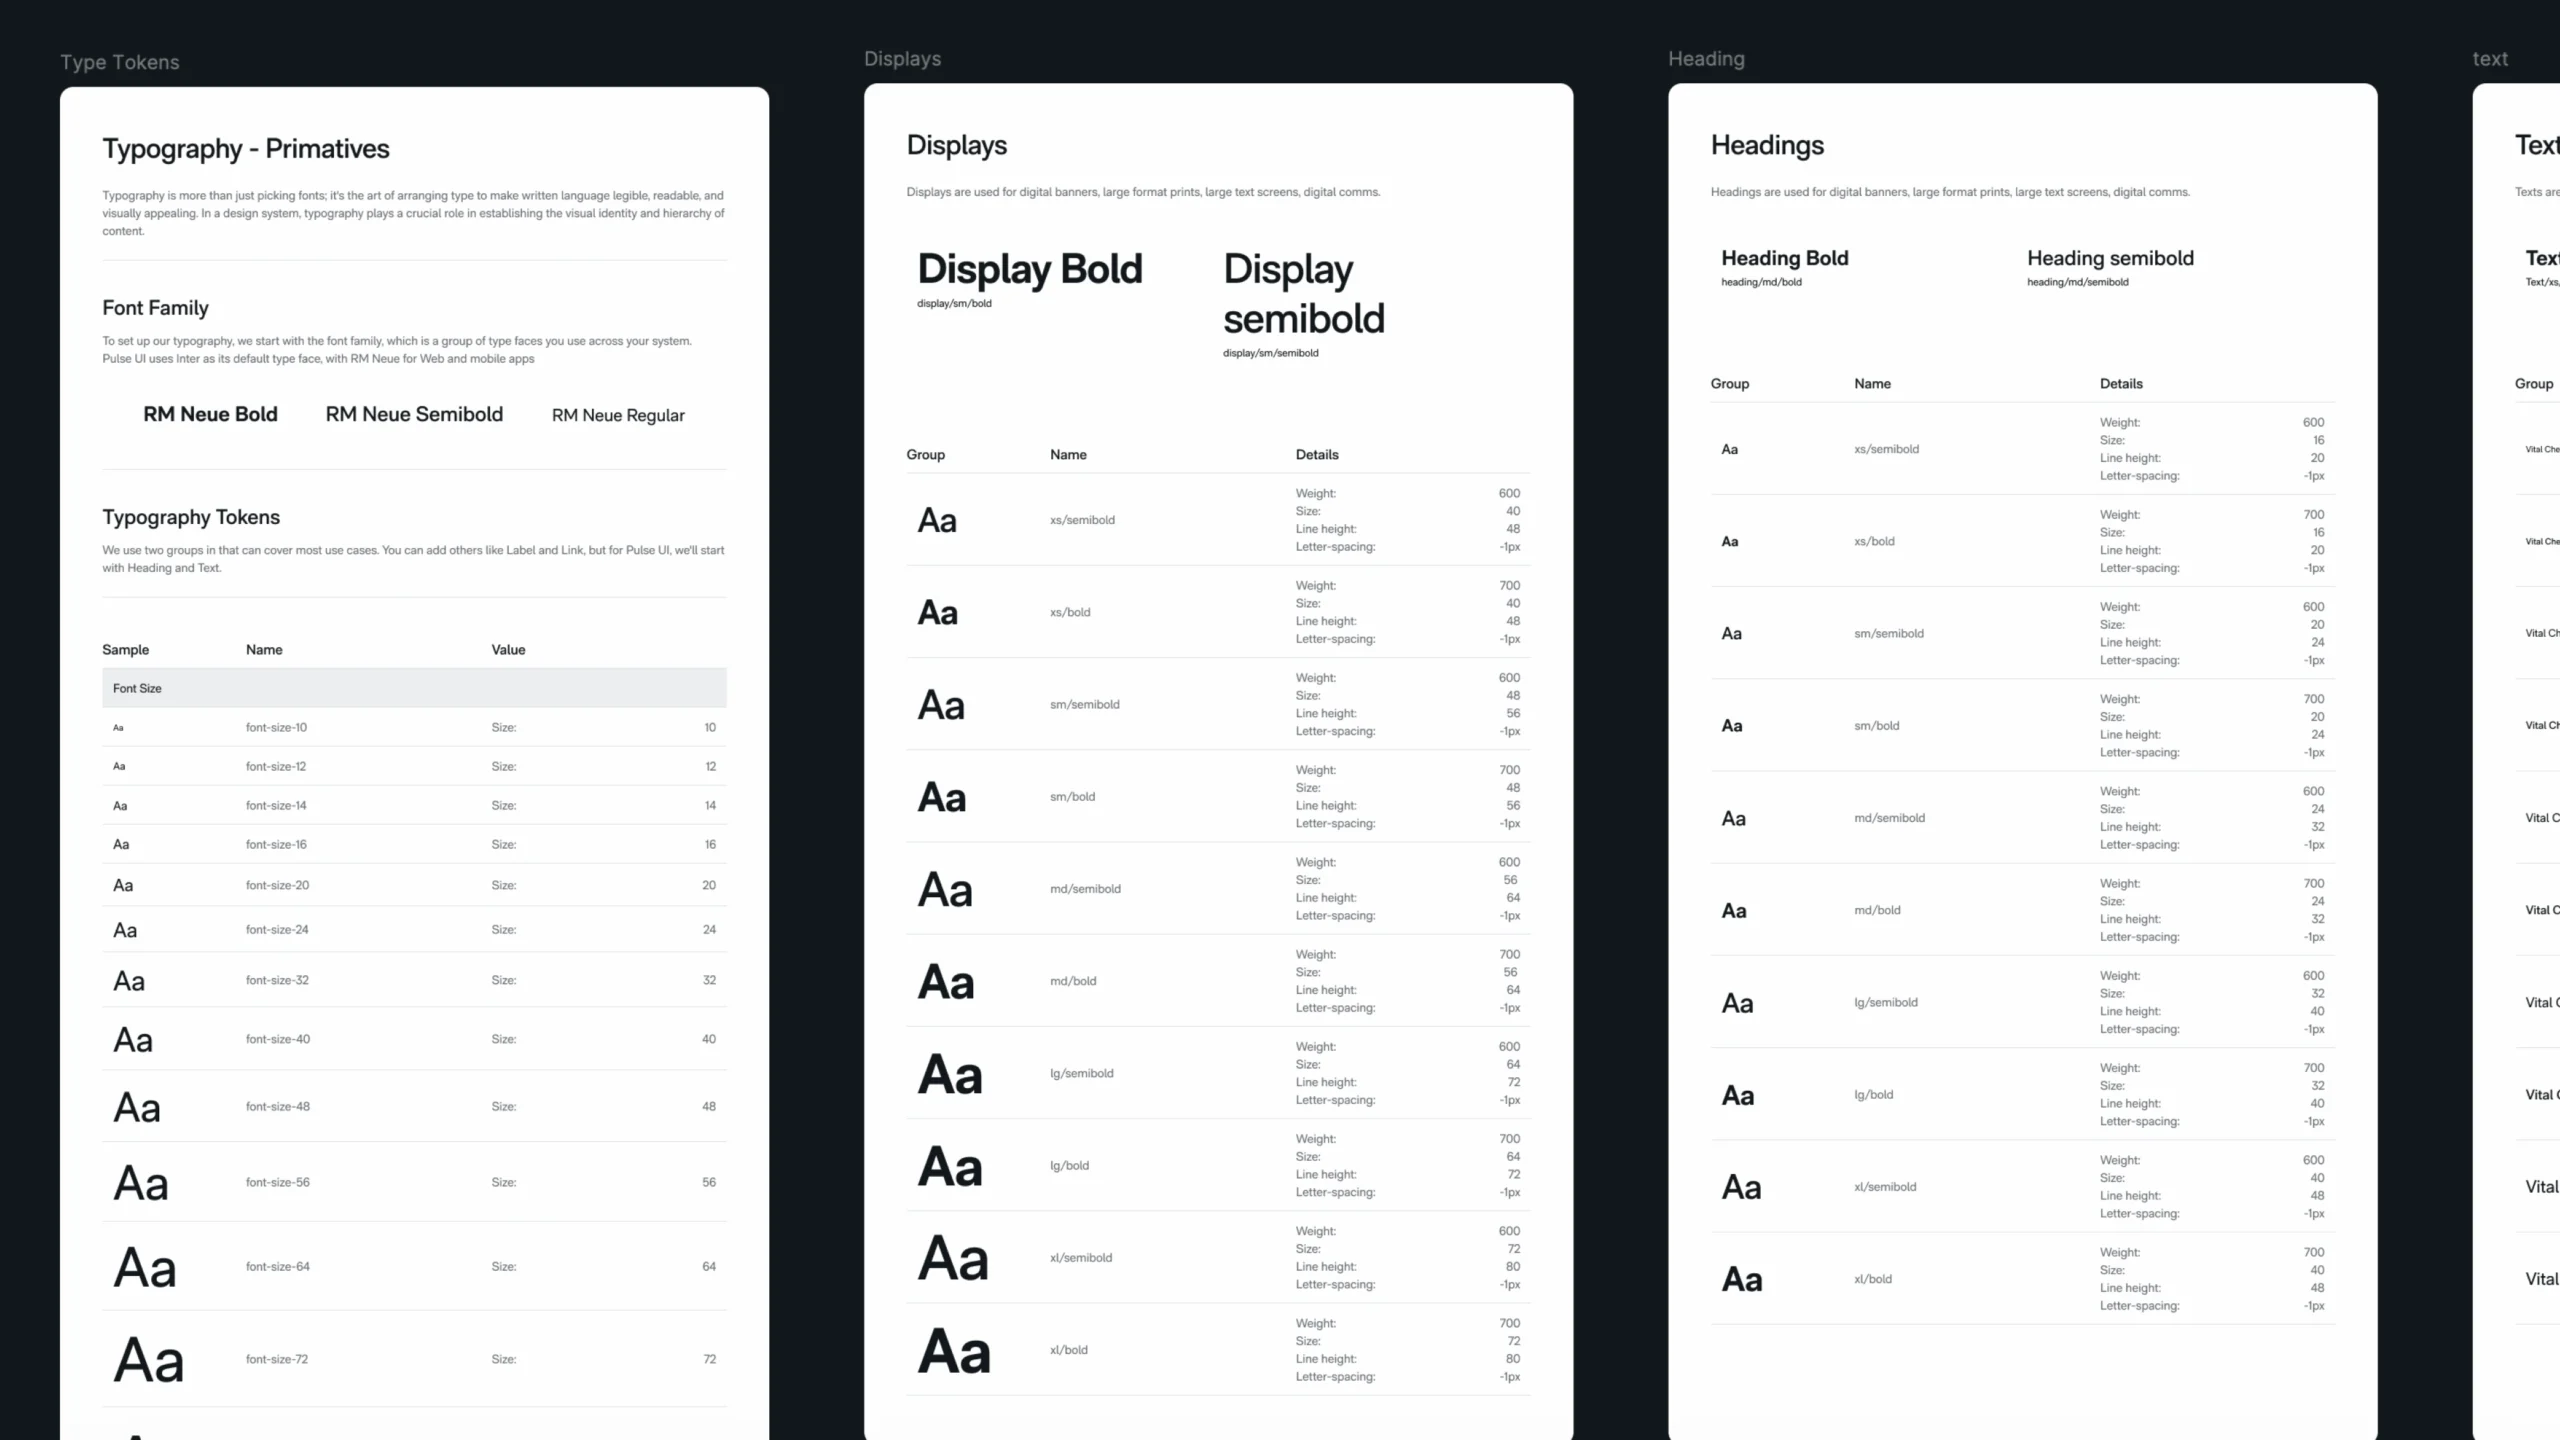Select the RM Neue Bold sample text

point(210,414)
